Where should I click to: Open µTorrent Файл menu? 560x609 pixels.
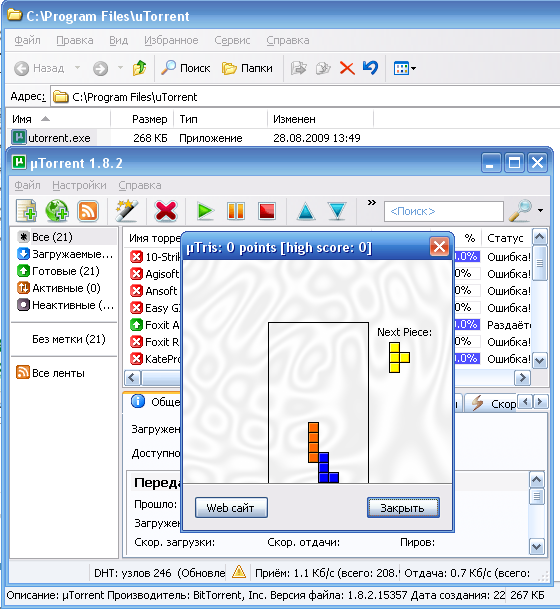tap(27, 185)
